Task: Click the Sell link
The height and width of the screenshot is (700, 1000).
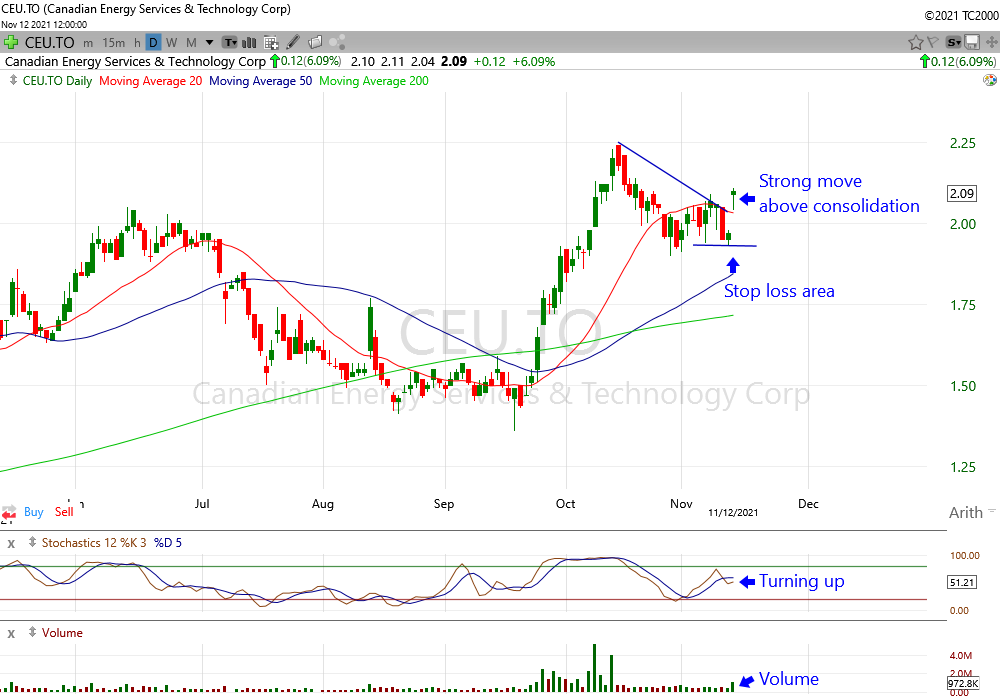Action: tap(64, 512)
